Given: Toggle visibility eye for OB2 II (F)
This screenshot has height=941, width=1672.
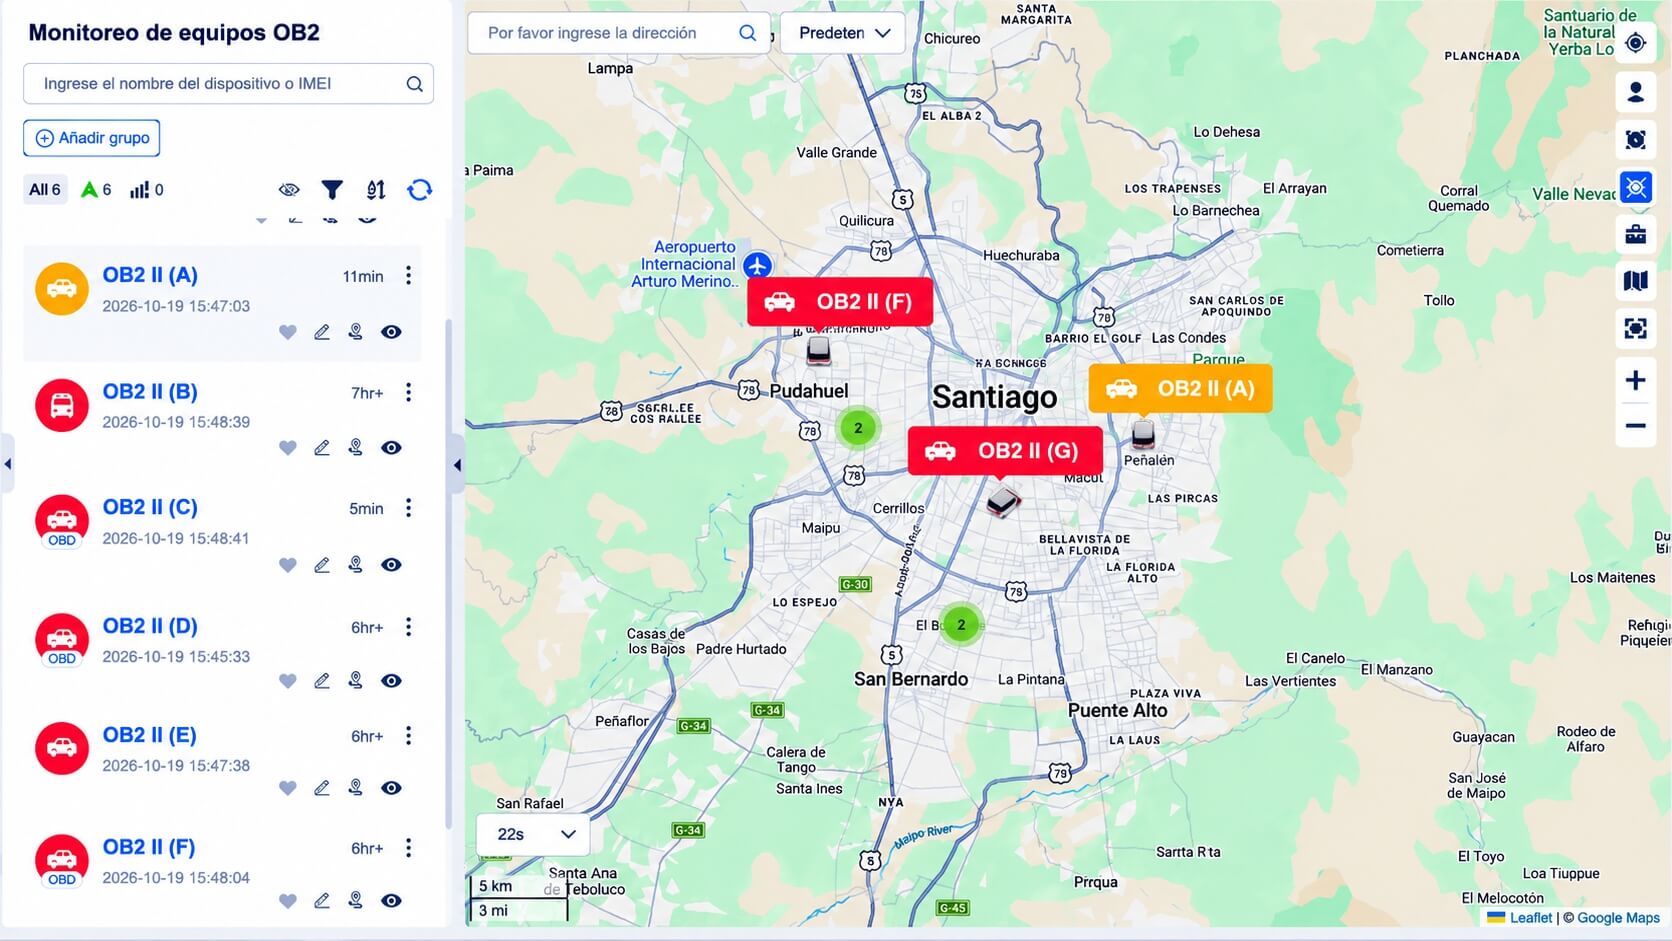Looking at the screenshot, I should pyautogui.click(x=391, y=901).
